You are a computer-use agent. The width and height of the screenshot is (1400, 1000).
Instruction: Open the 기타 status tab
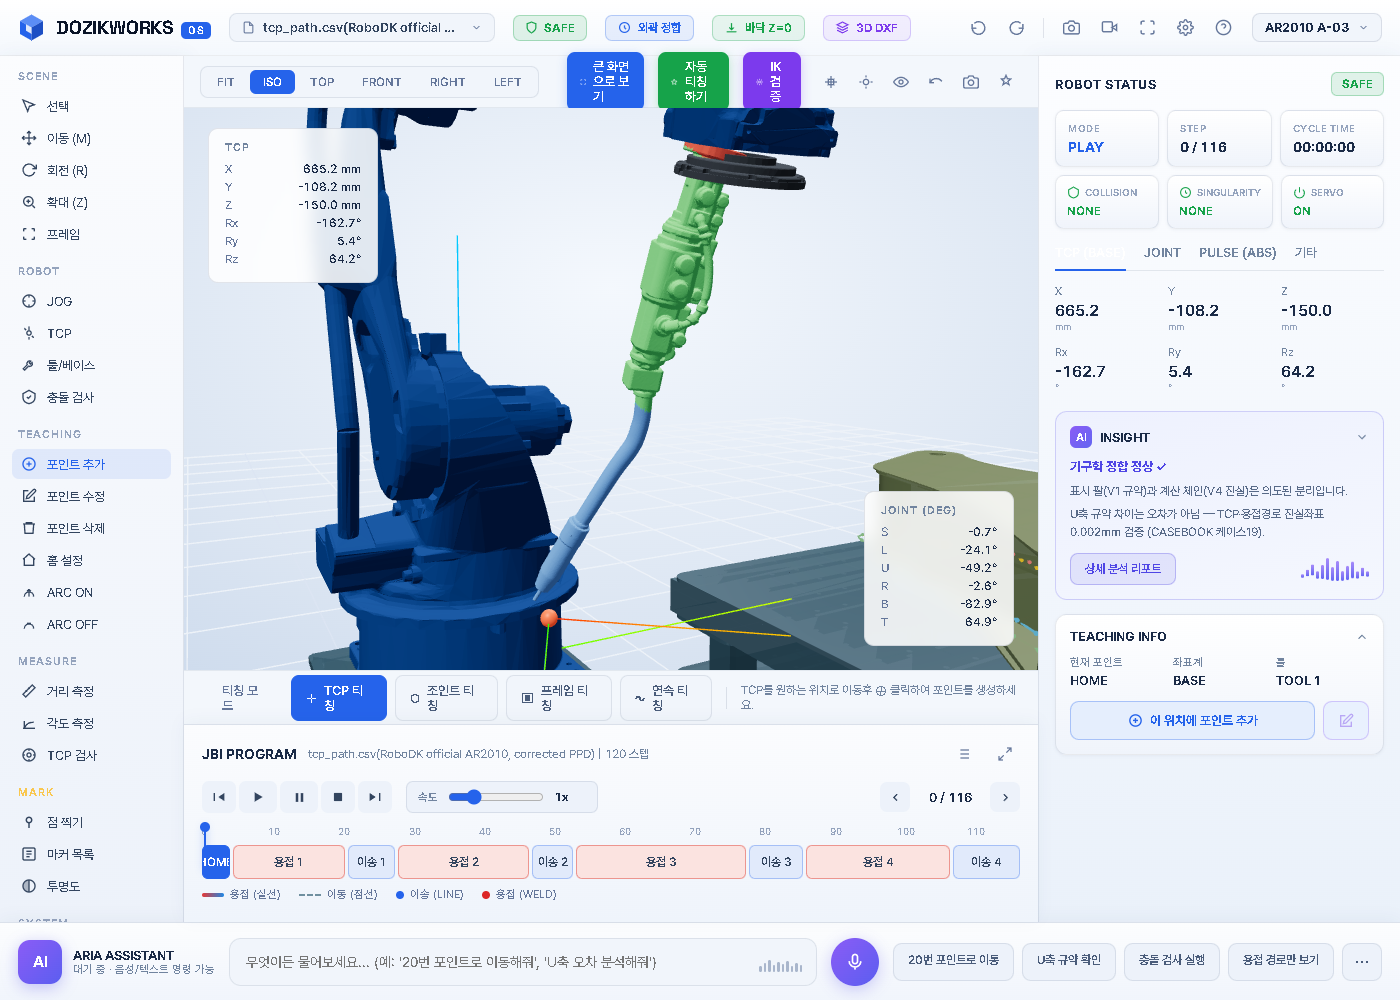tap(1306, 253)
